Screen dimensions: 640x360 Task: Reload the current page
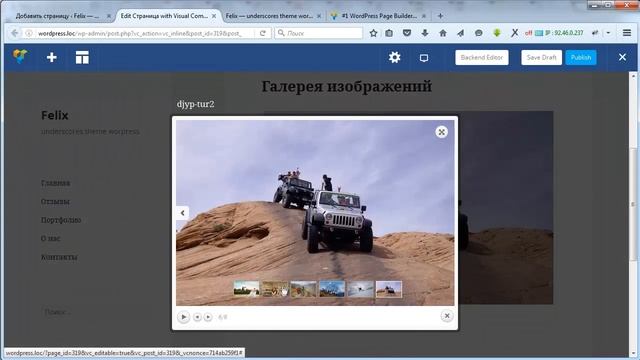tap(263, 33)
